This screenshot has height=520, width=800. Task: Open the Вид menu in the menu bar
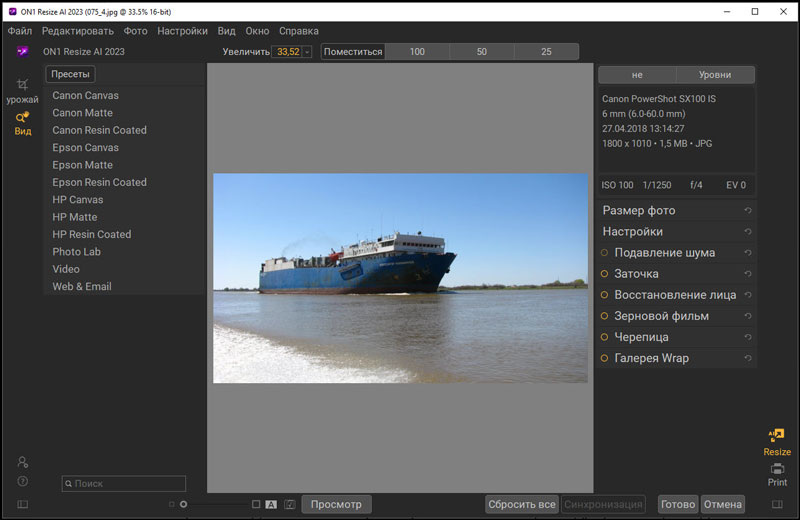[x=227, y=31]
